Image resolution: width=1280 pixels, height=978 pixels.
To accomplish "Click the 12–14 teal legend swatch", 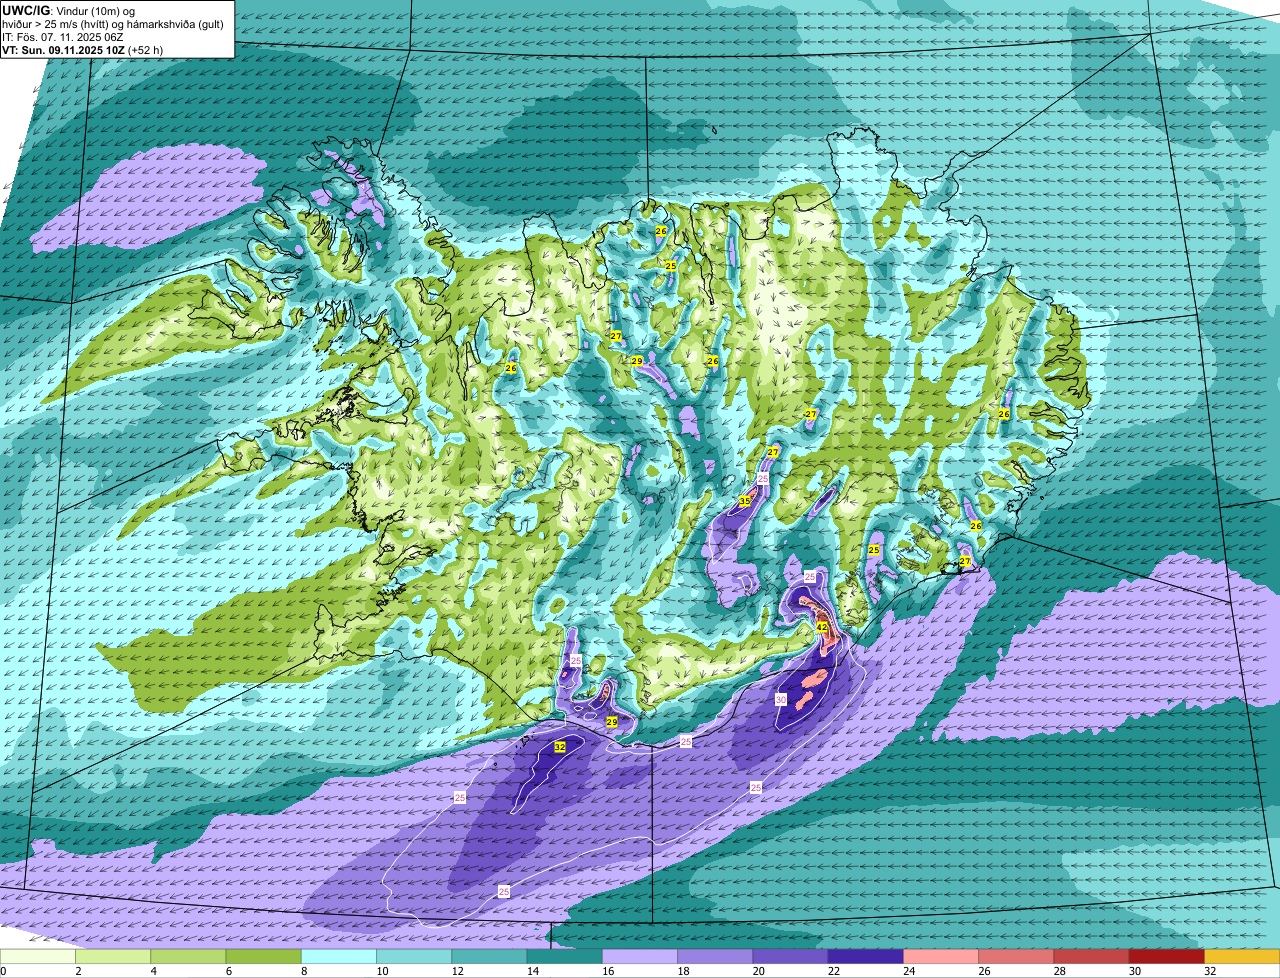I will [x=489, y=957].
